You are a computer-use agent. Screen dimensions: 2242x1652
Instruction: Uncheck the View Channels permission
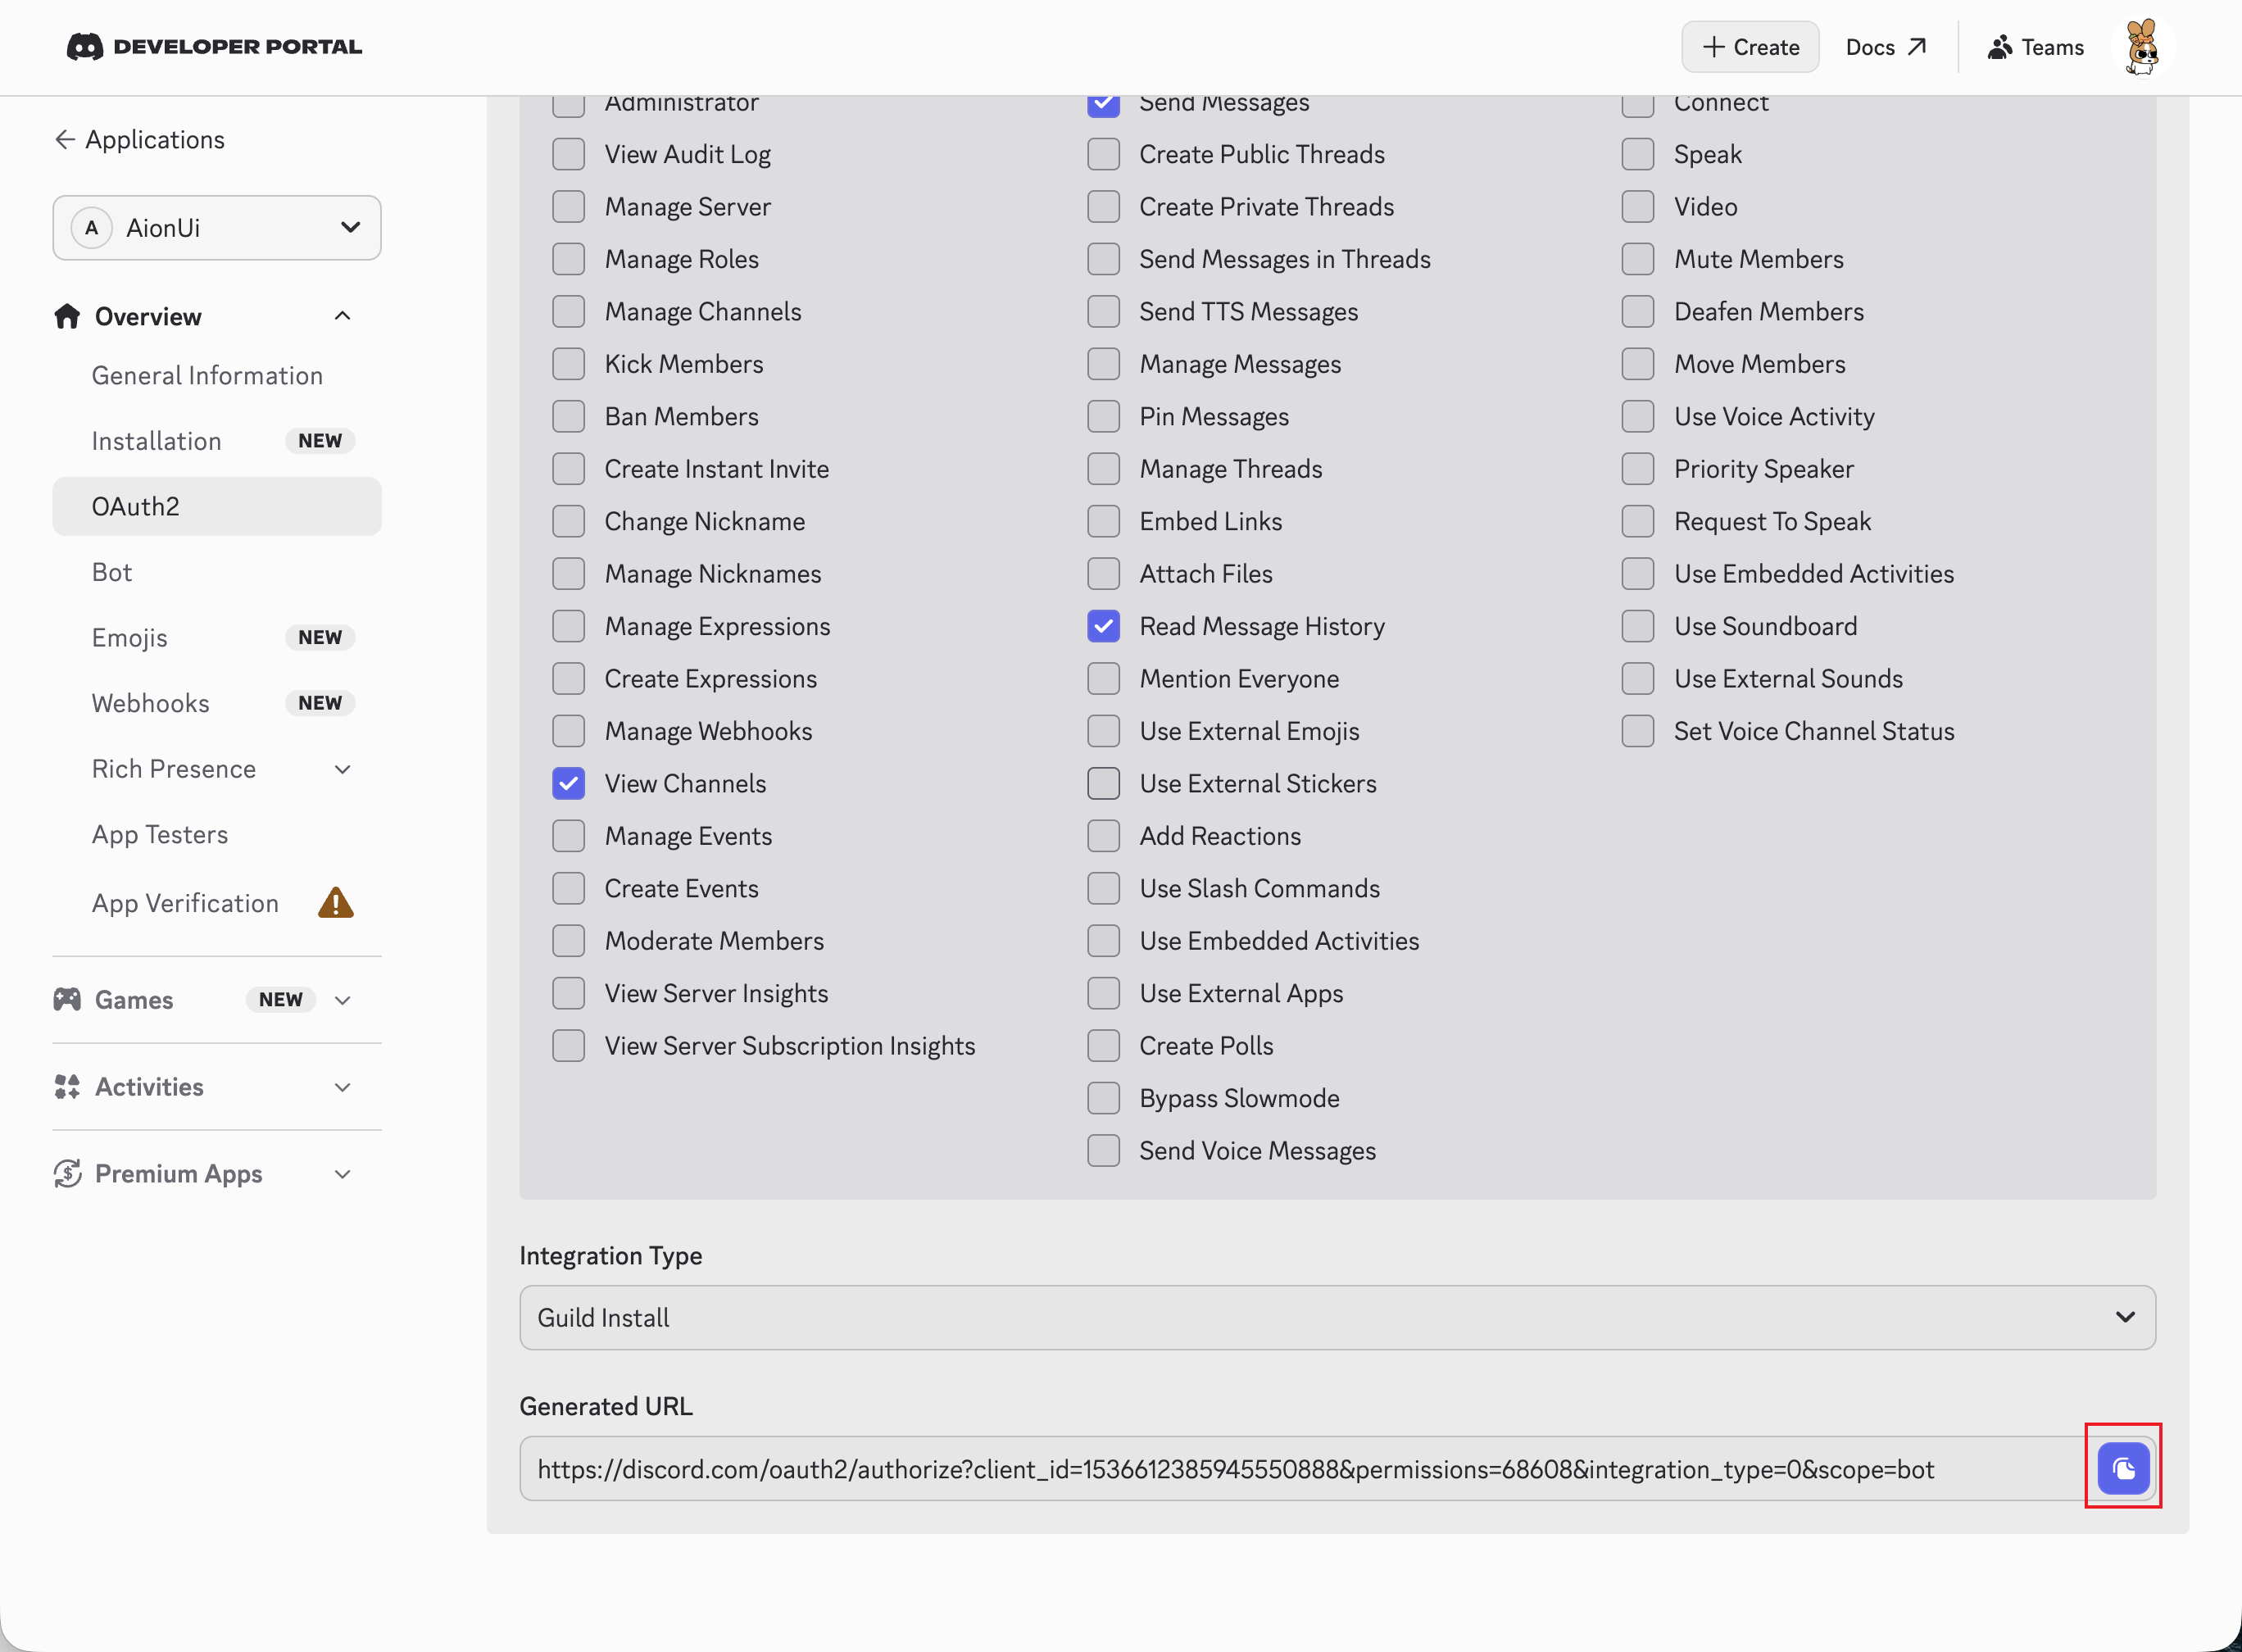pyautogui.click(x=569, y=783)
